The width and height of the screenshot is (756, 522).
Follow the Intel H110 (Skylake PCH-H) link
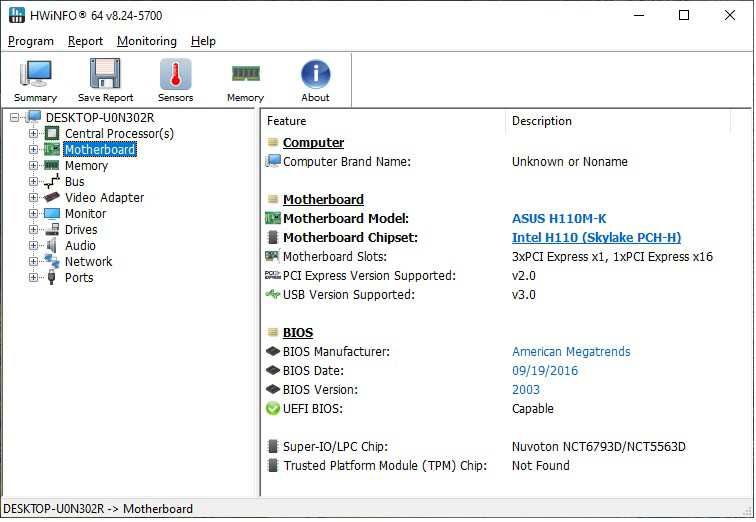(596, 237)
